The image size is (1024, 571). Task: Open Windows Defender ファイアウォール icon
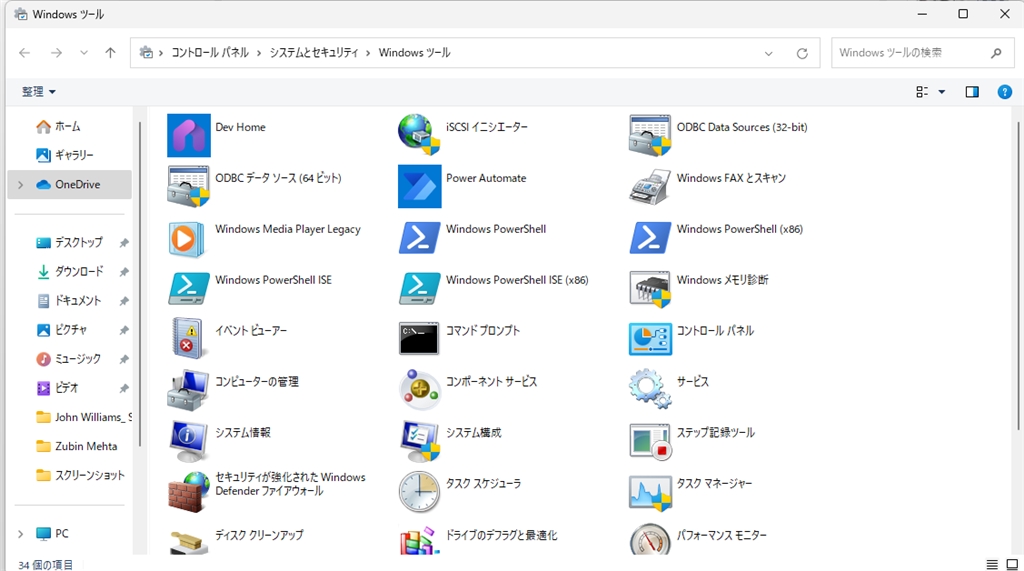pos(189,492)
